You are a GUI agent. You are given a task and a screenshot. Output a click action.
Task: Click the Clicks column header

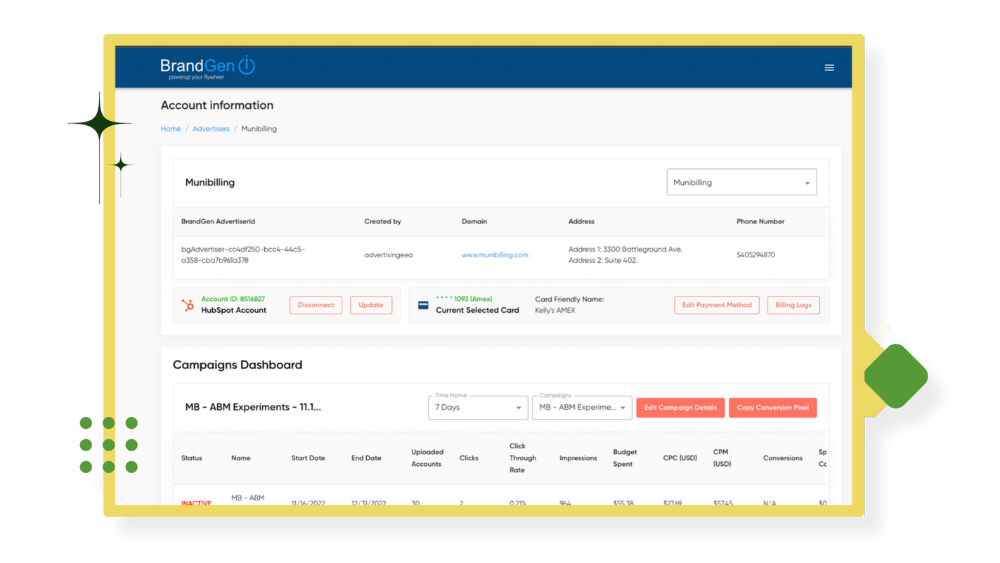tap(469, 458)
